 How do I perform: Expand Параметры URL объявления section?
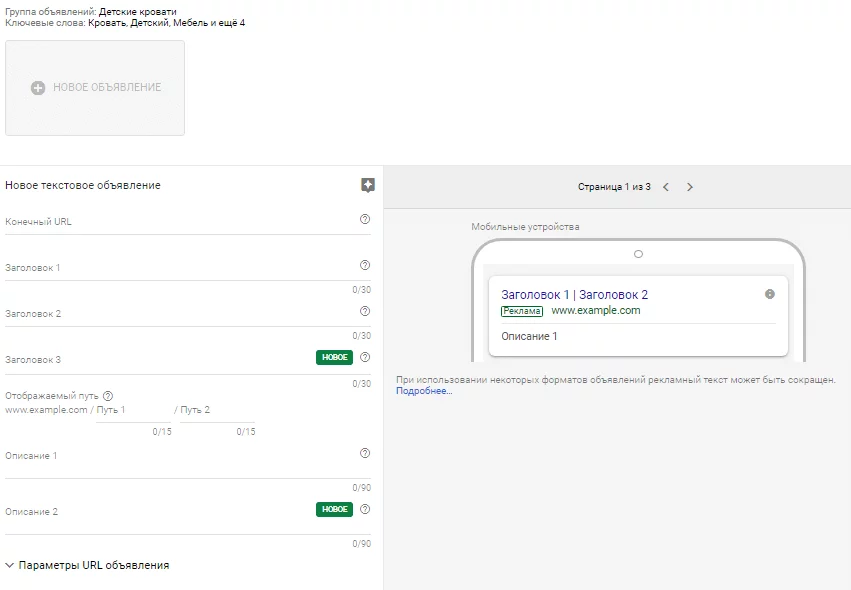pos(87,566)
